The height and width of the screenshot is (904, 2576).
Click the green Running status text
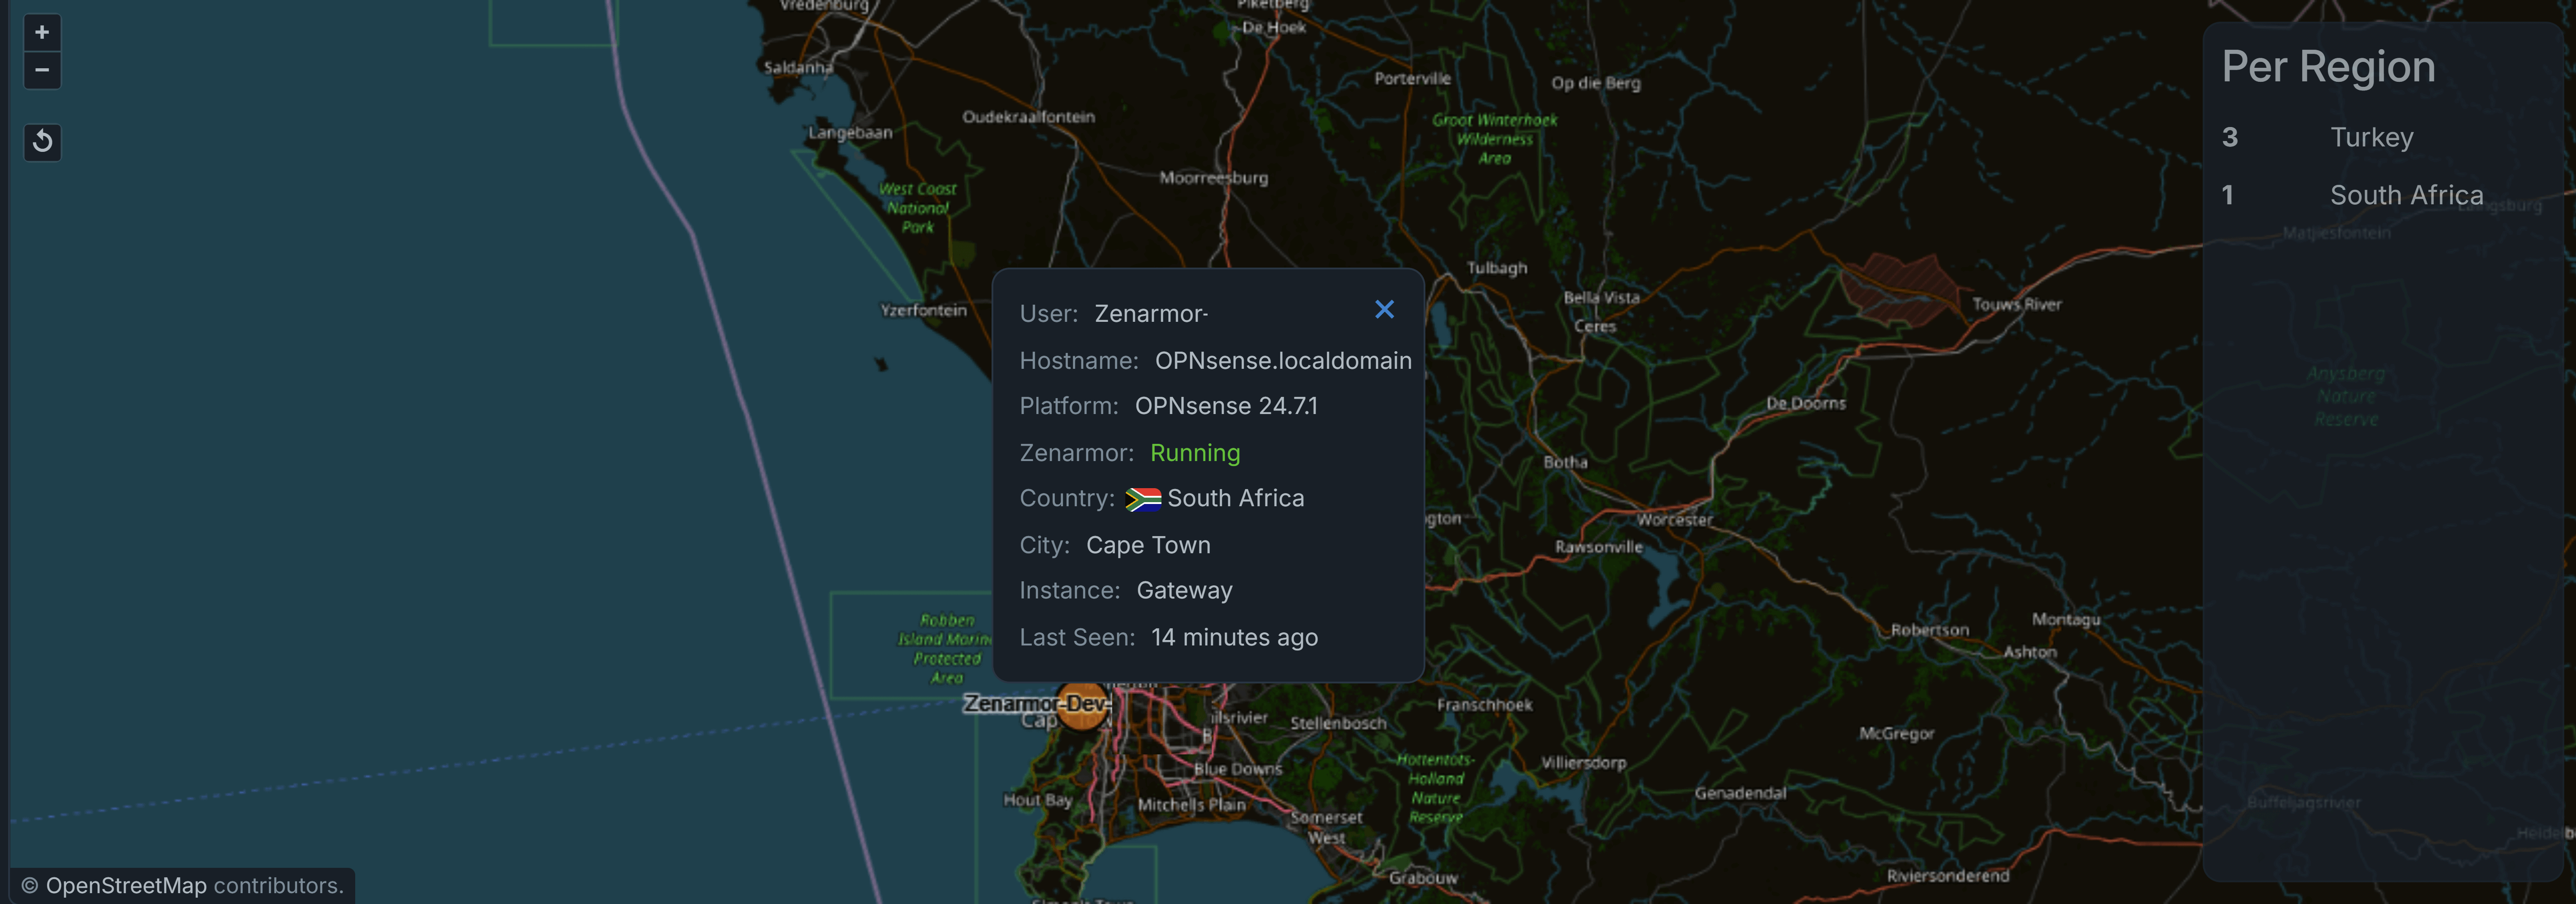(1195, 453)
